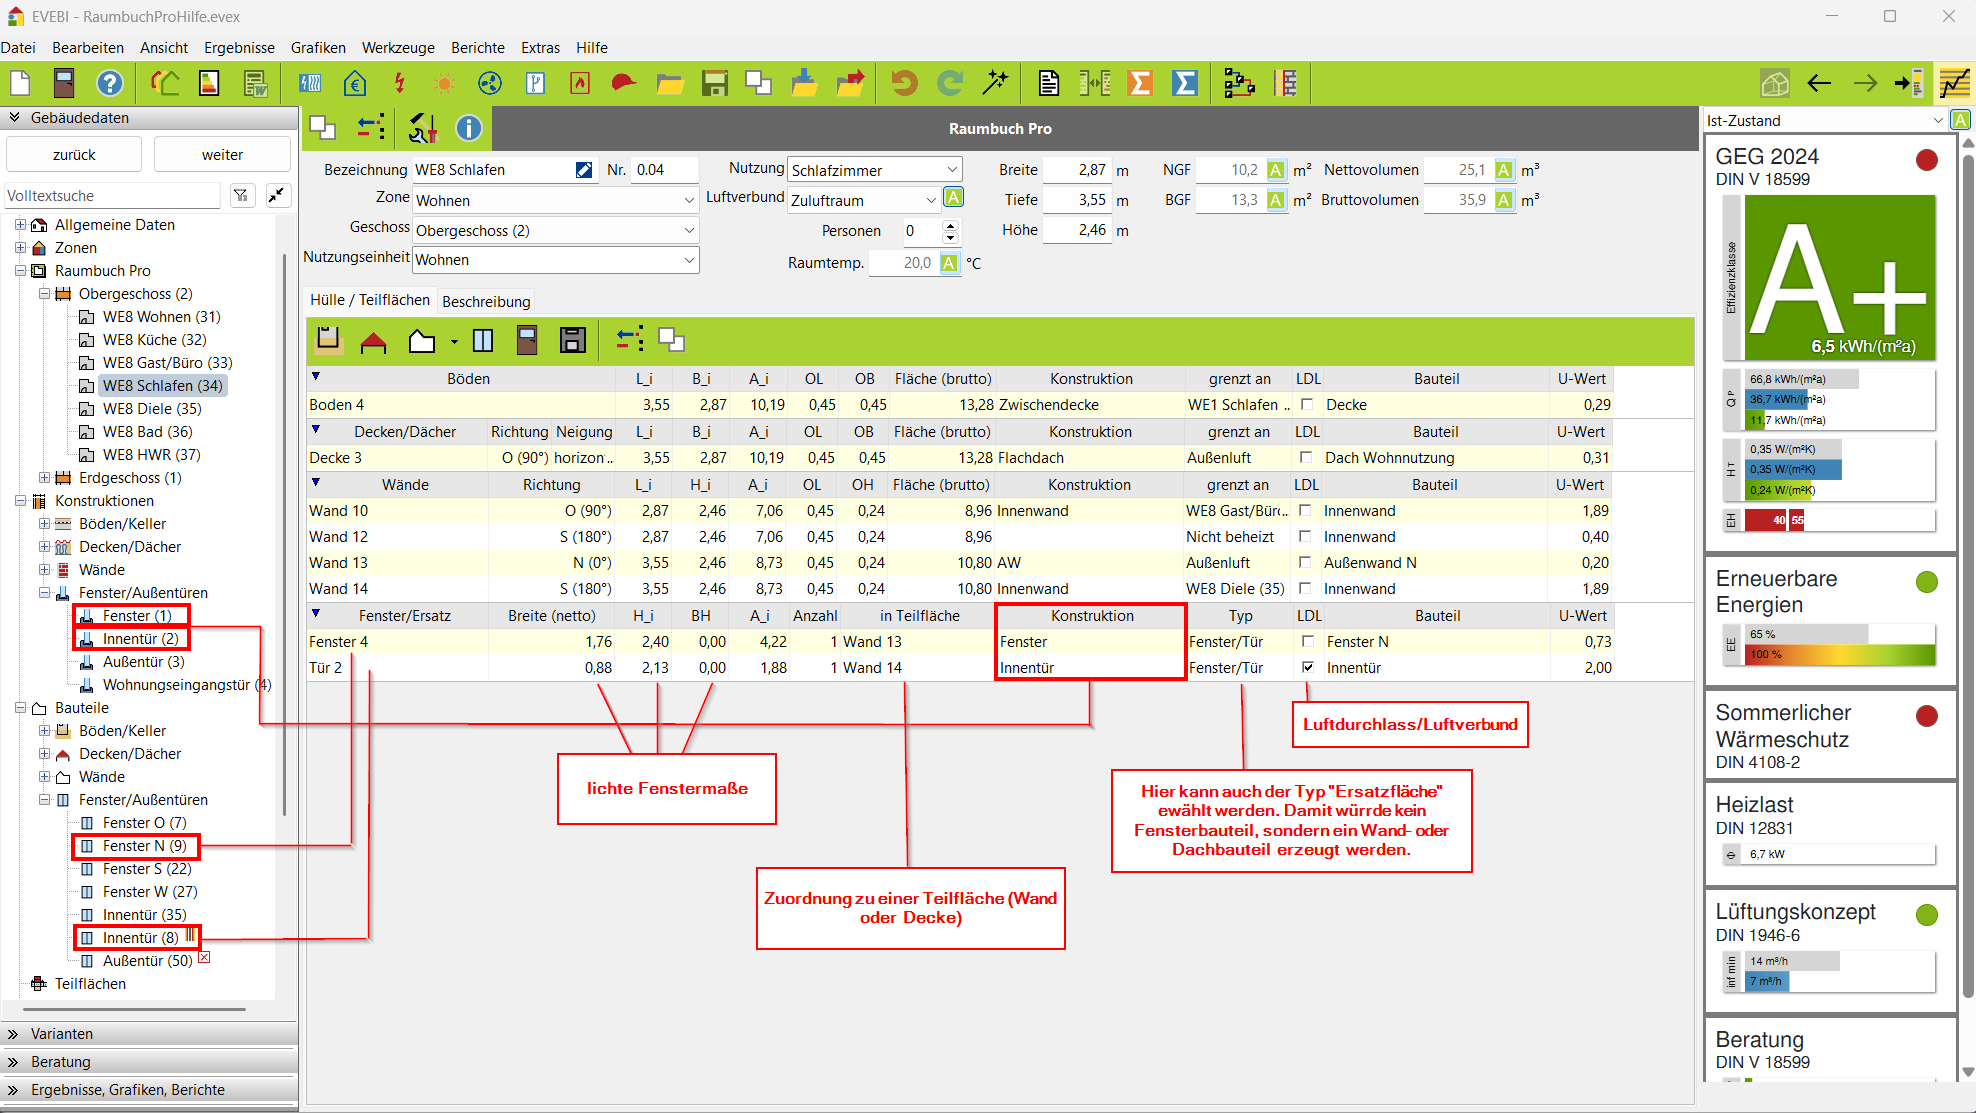Open the Berichte menu
Screen dimensions: 1976x1113
[477, 47]
